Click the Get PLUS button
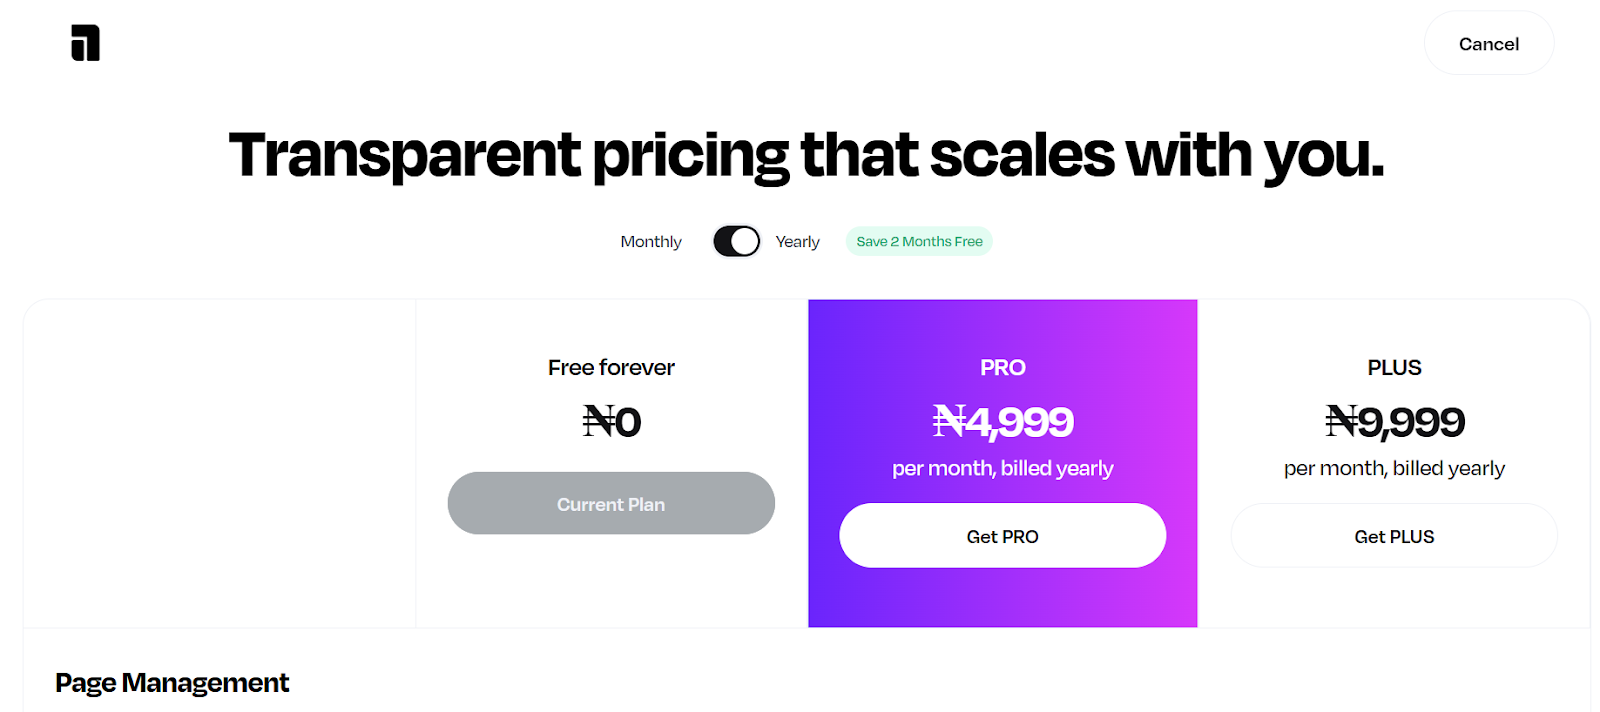The image size is (1600, 712). point(1394,535)
